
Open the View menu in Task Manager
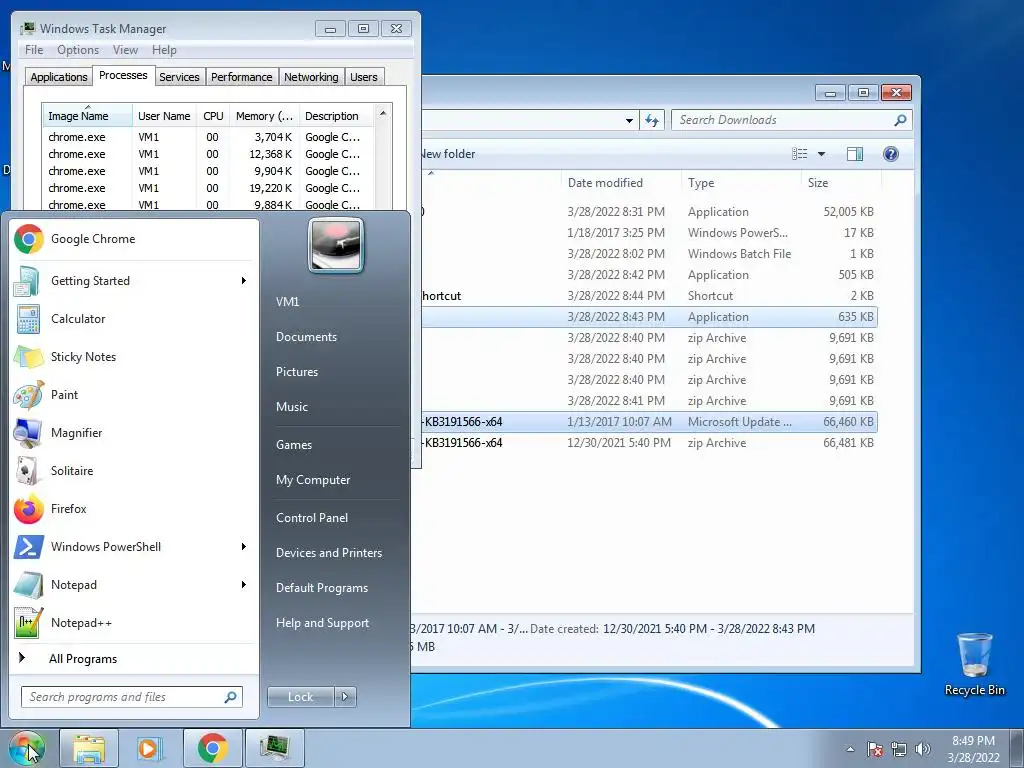click(125, 50)
